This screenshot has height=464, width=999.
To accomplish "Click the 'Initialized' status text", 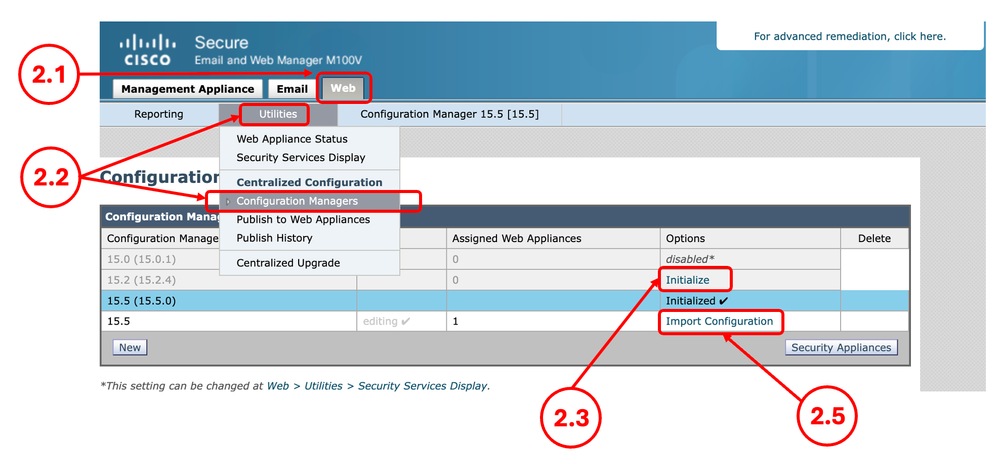I will click(698, 301).
